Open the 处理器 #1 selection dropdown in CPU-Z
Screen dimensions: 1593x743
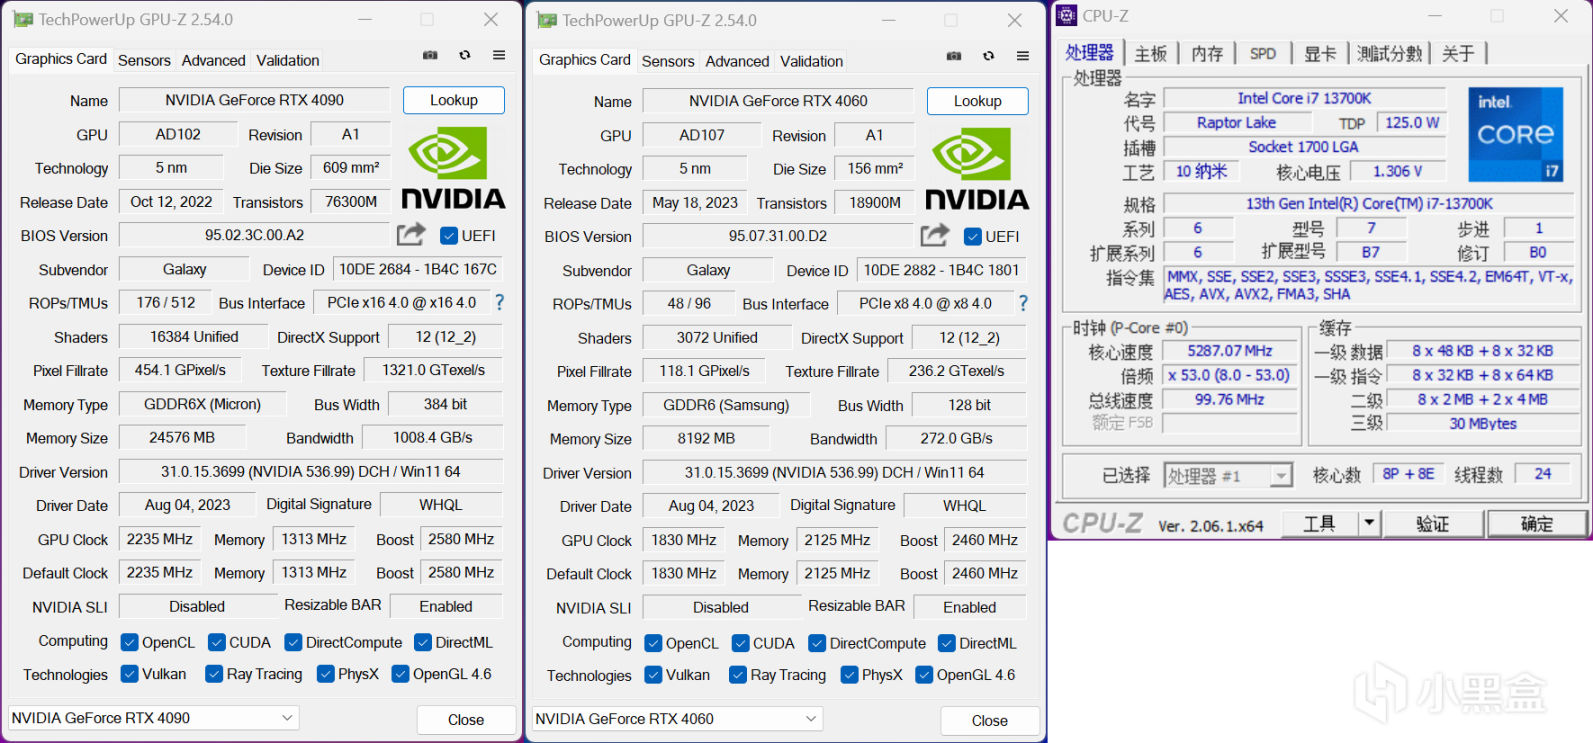click(x=1229, y=476)
